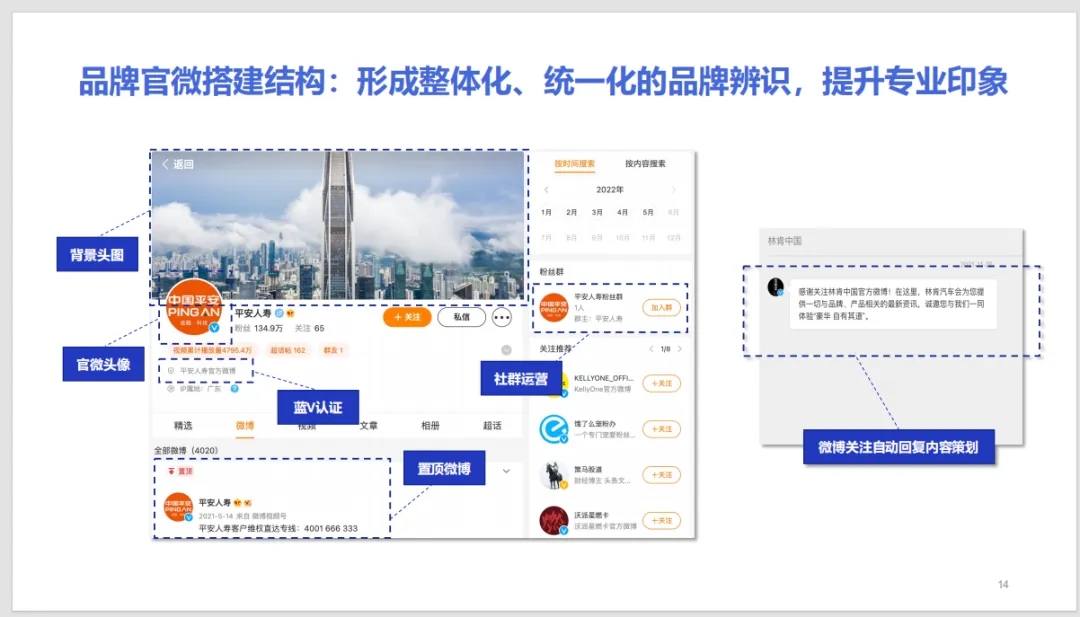The image size is (1080, 617).
Task: Open the horse rider avatar of 财经博主
Action: point(554,475)
